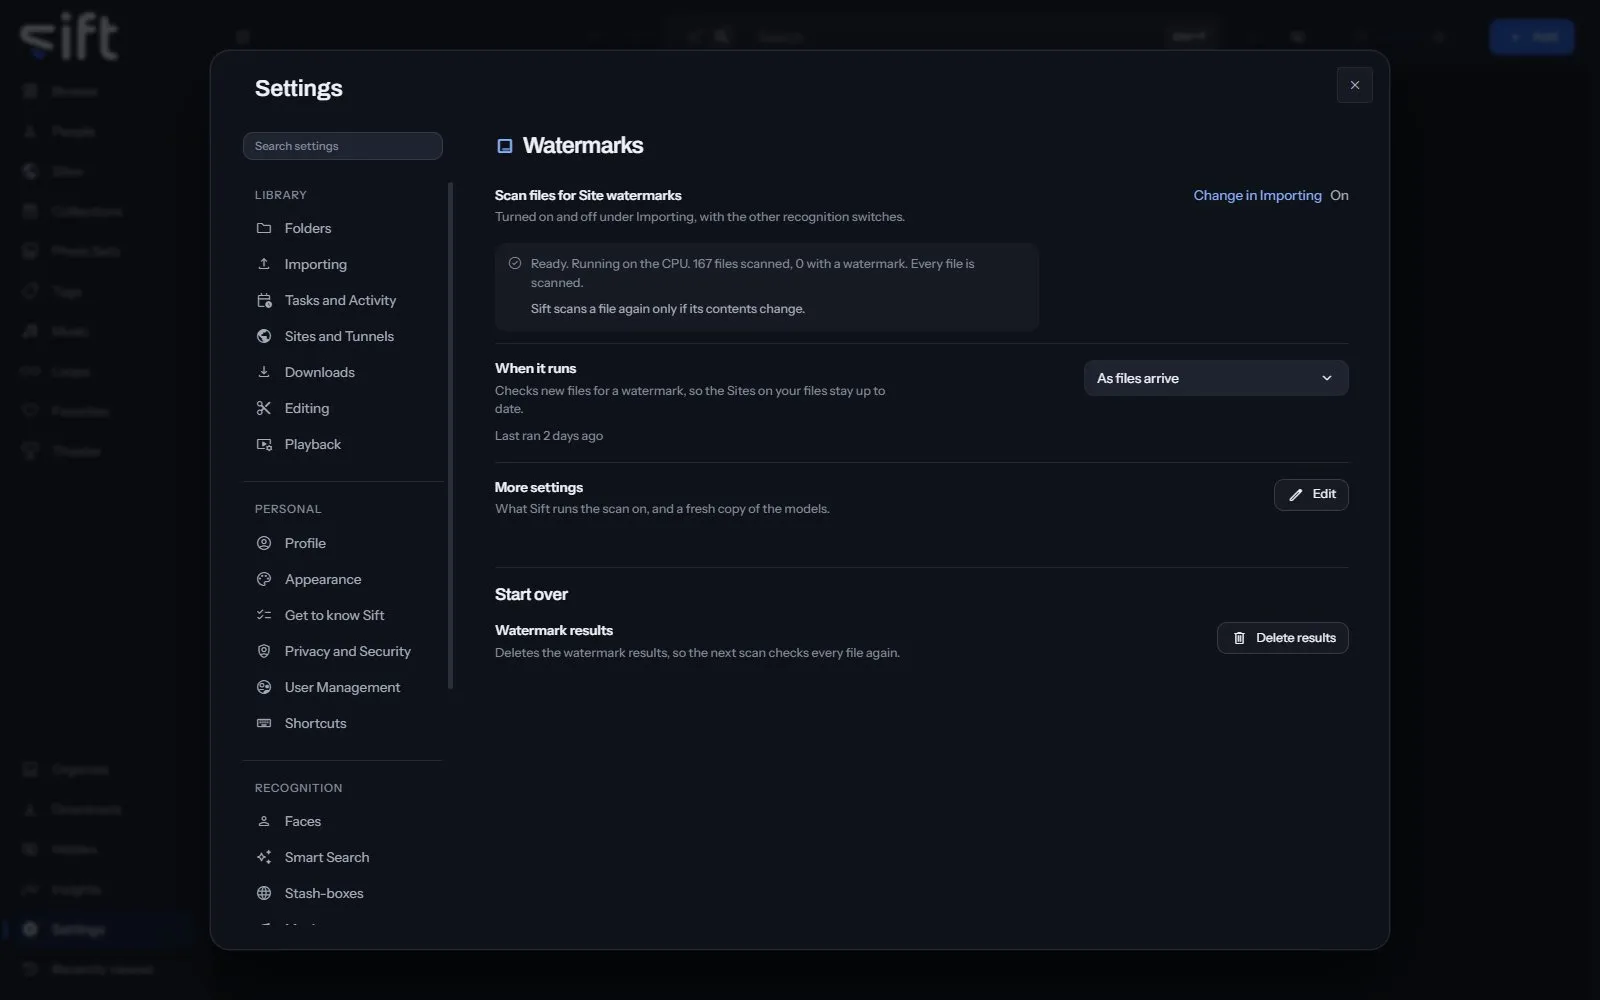Screen dimensions: 1600x1000
Task: Click the PERSONAL section header
Action: pos(288,509)
